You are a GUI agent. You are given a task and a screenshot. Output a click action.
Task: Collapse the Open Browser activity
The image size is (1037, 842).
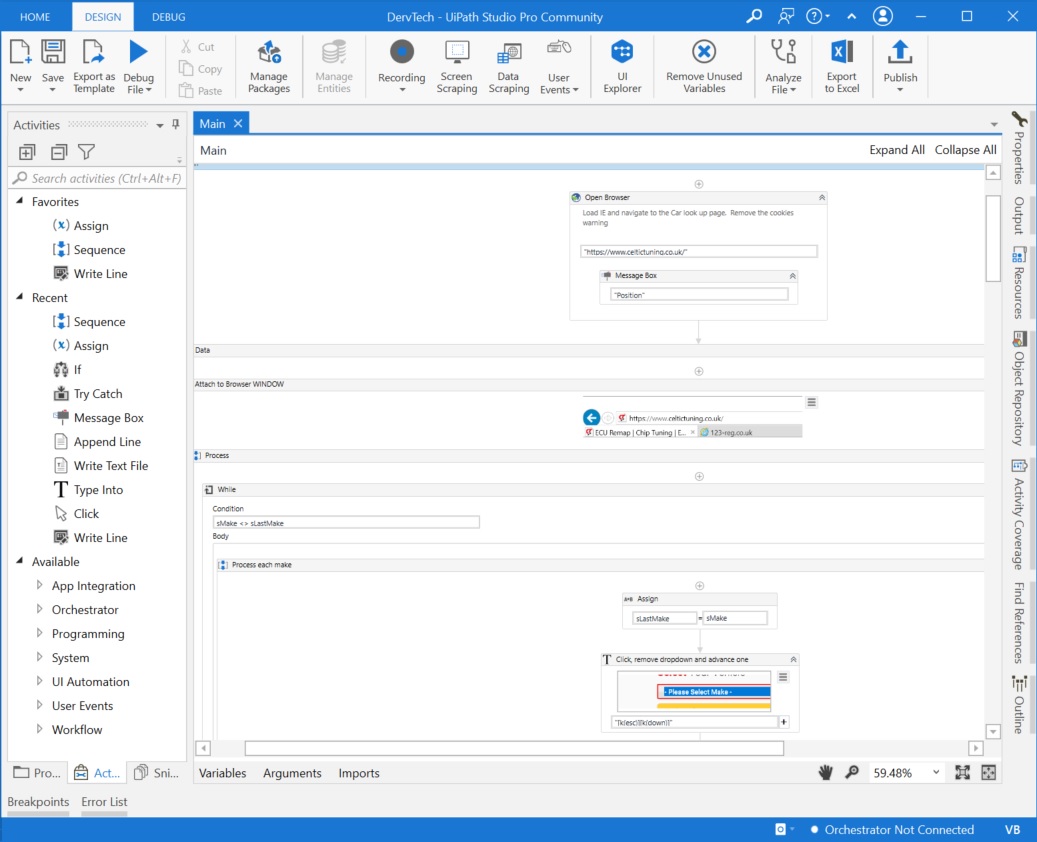[822, 198]
